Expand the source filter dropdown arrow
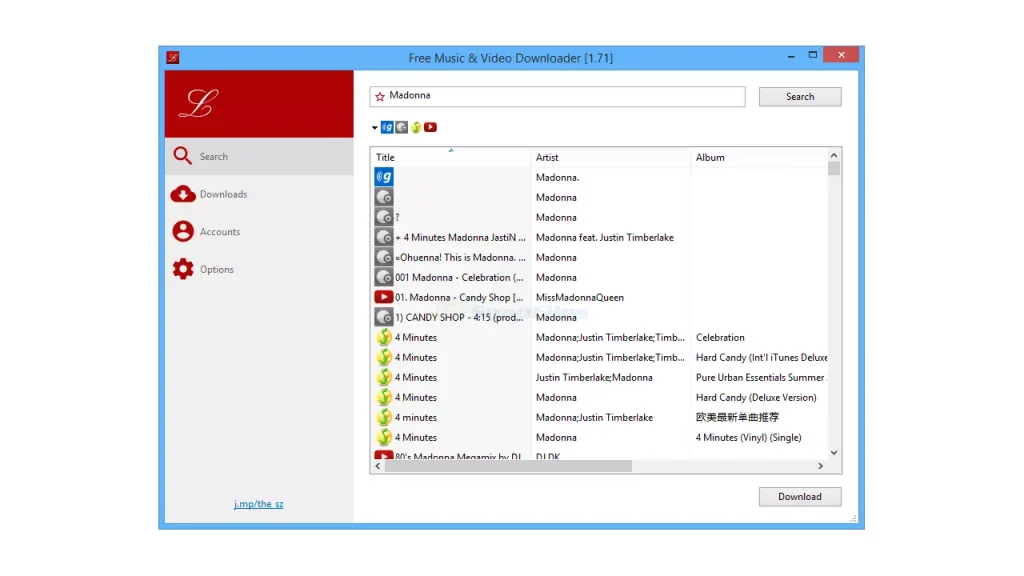This screenshot has height=576, width=1024. point(374,128)
